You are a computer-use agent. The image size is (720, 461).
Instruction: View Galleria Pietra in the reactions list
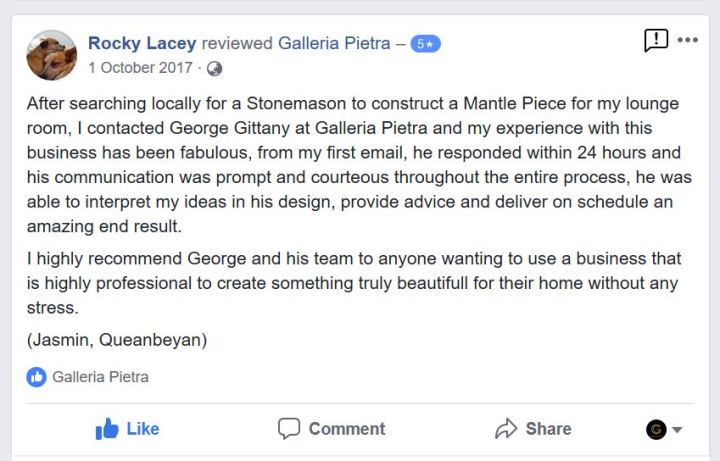(100, 377)
